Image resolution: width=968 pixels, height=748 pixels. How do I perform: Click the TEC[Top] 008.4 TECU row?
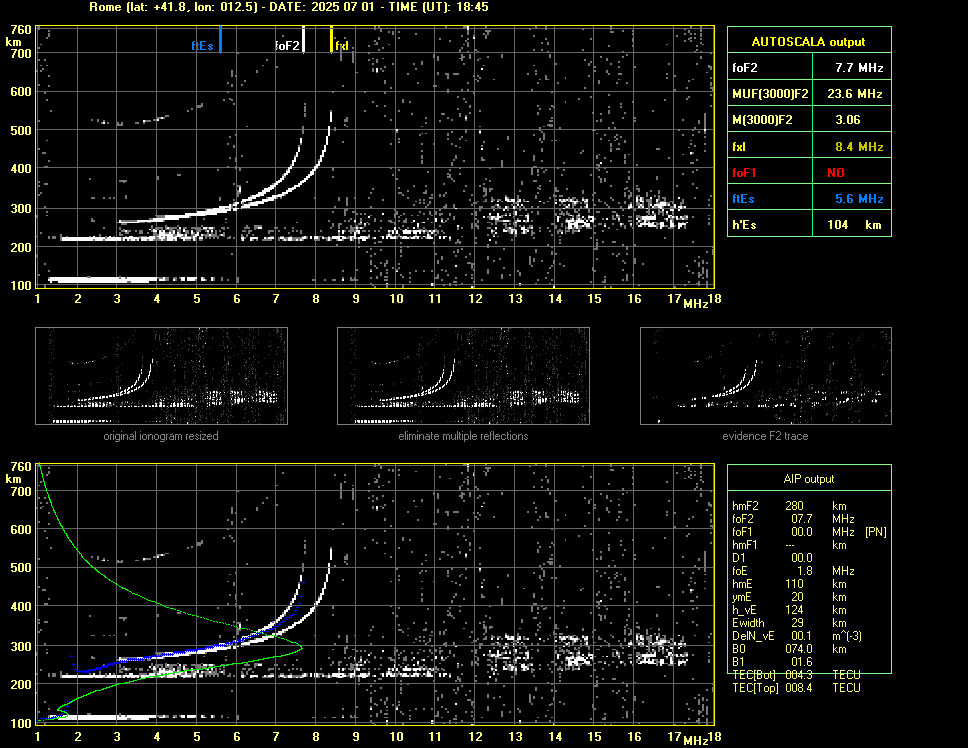pyautogui.click(x=796, y=688)
